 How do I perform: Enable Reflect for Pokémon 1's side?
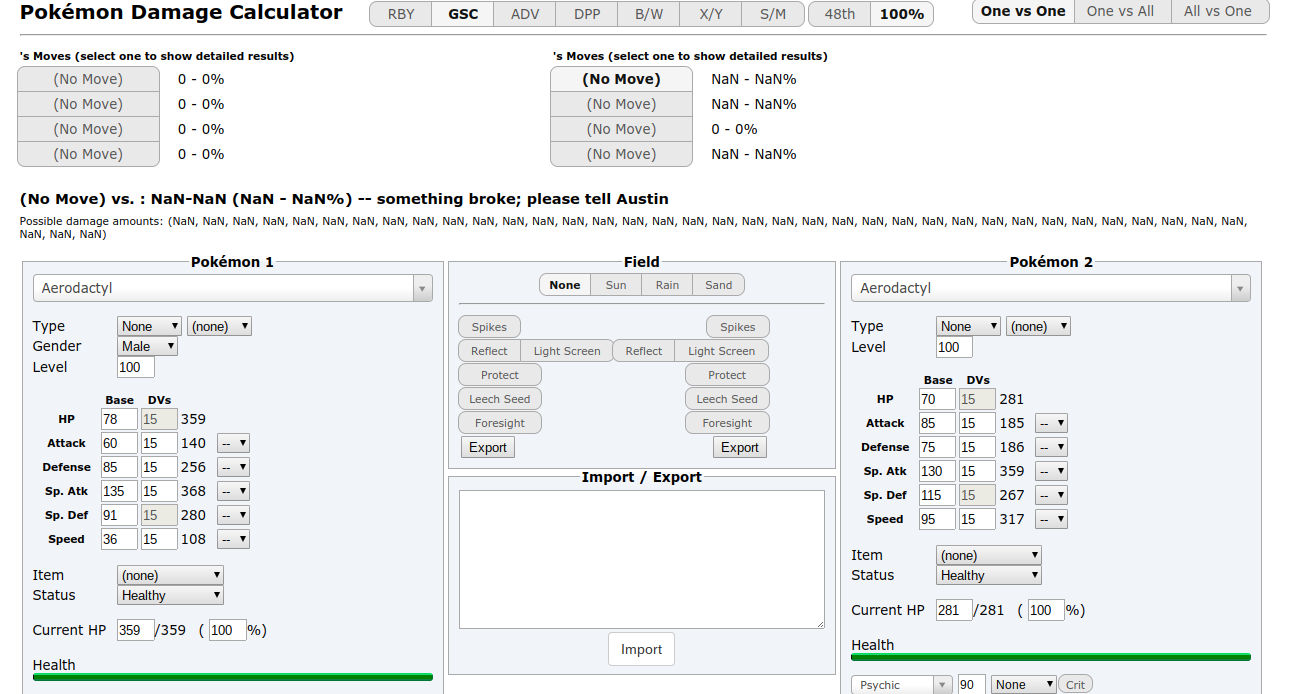[x=489, y=351]
